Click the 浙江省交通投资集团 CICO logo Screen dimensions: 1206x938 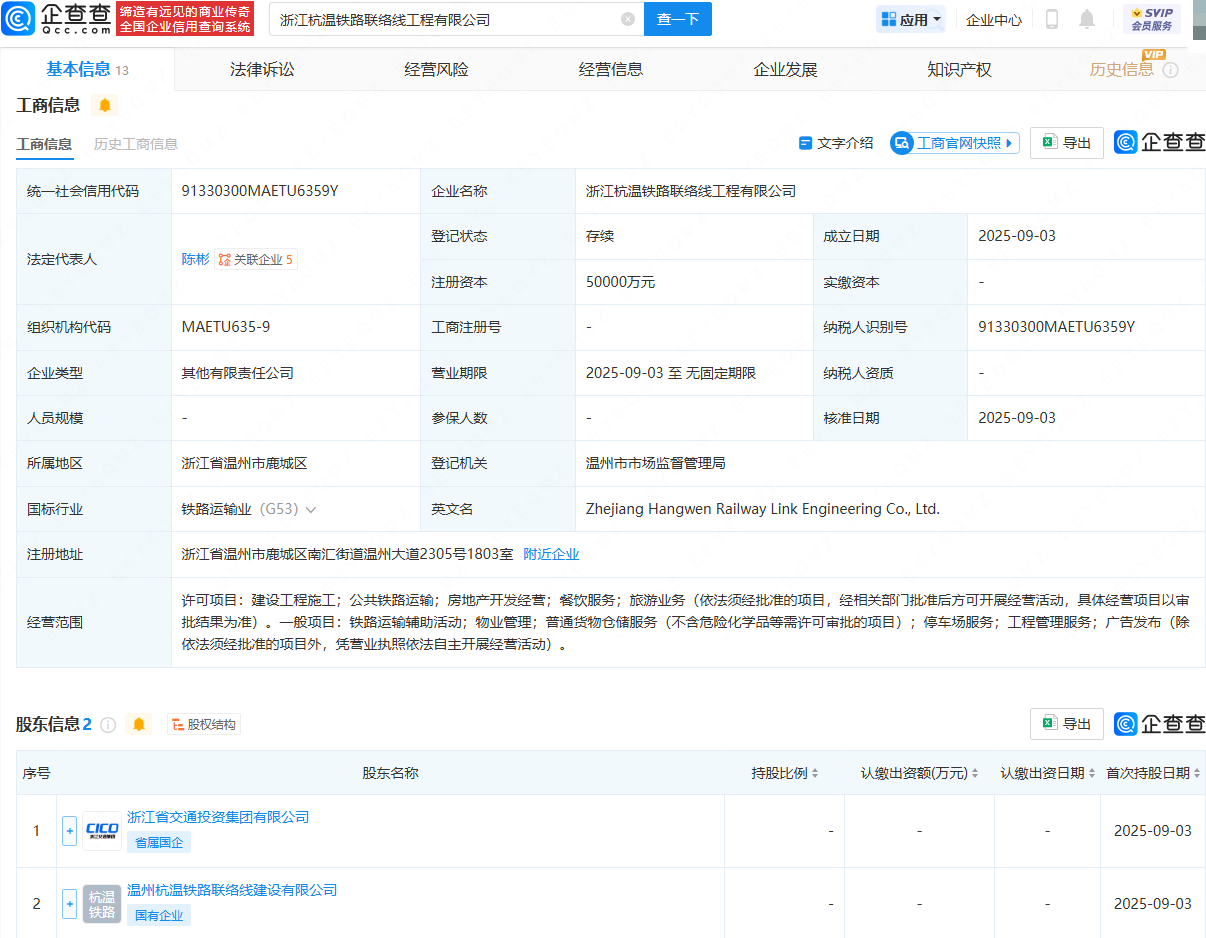pyautogui.click(x=102, y=830)
